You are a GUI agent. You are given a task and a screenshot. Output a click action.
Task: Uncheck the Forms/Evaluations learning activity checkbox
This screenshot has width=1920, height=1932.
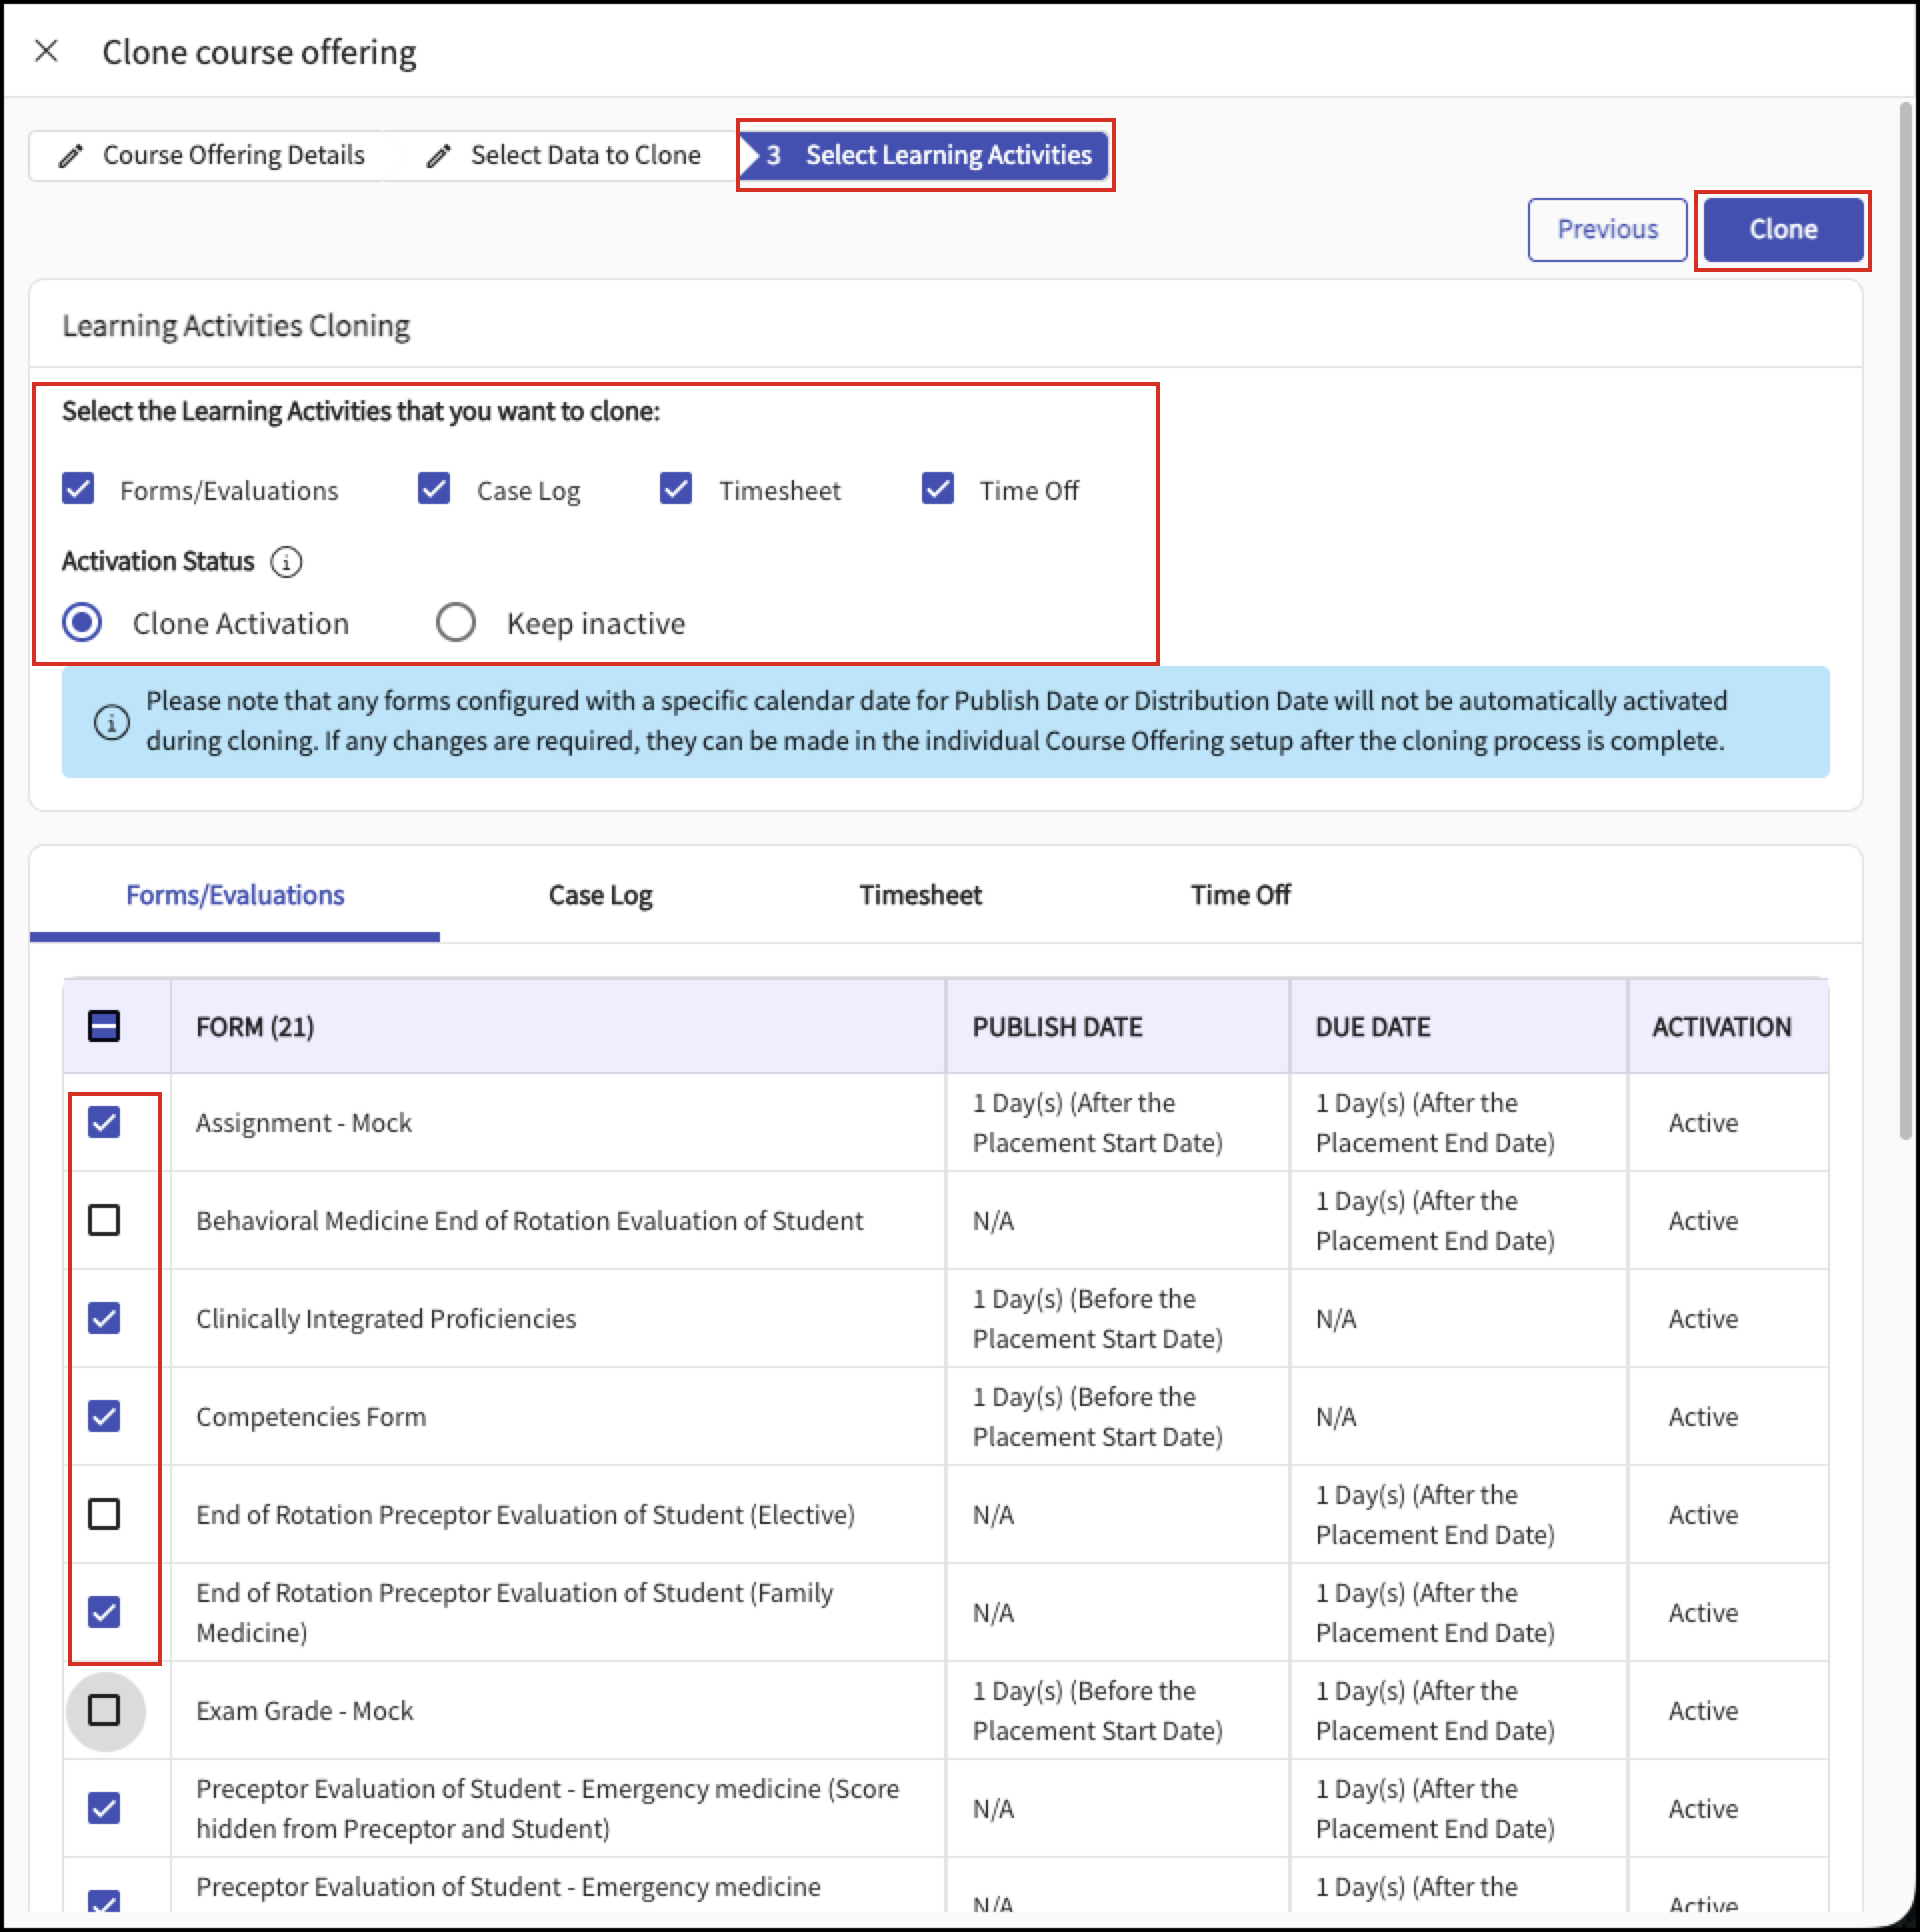(78, 489)
